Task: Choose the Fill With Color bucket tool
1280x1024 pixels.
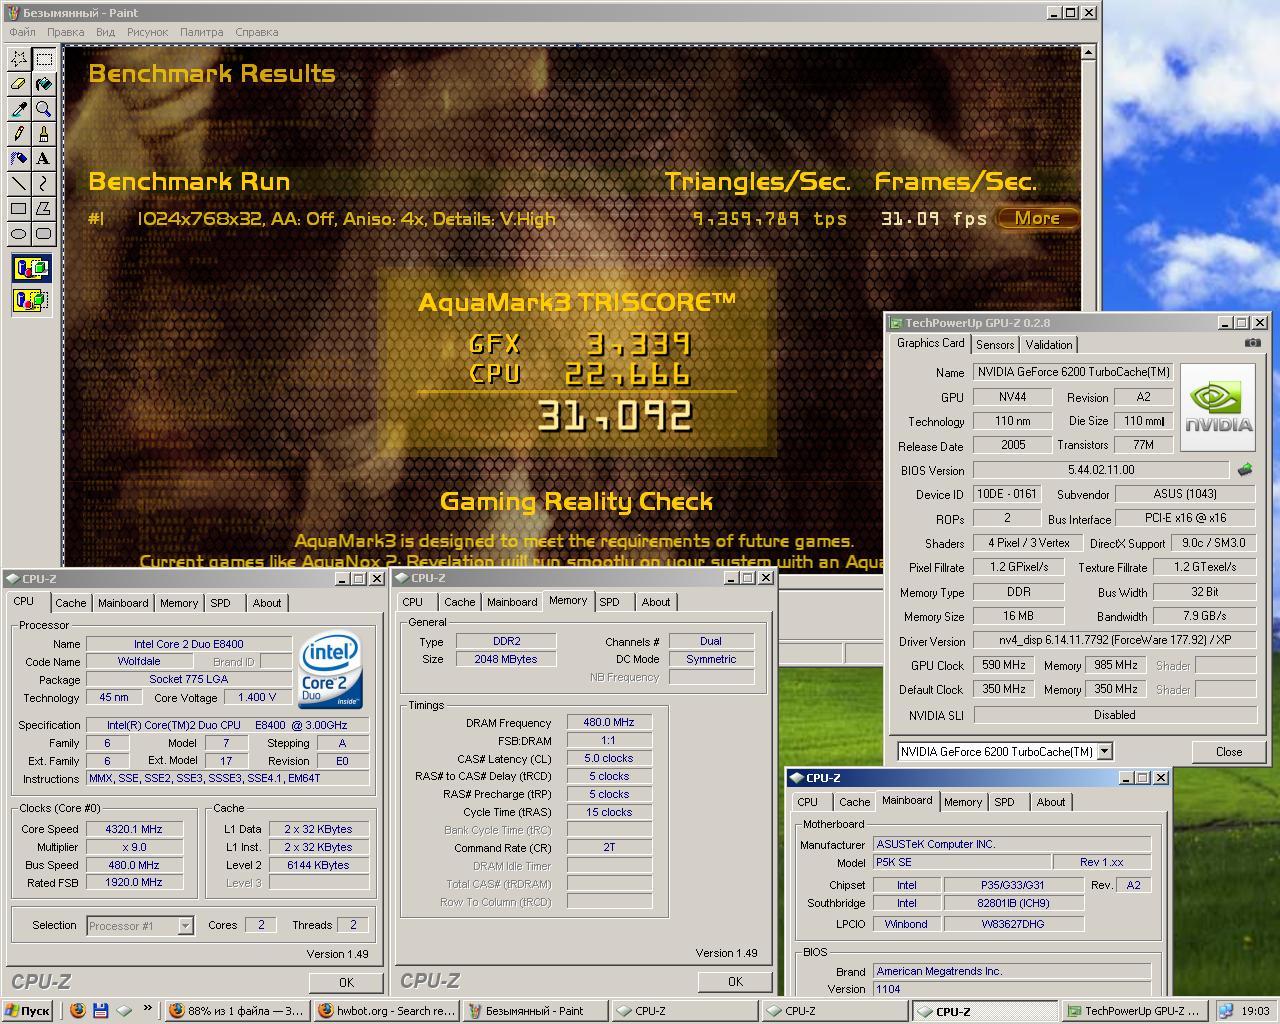Action: pyautogui.click(x=43, y=84)
